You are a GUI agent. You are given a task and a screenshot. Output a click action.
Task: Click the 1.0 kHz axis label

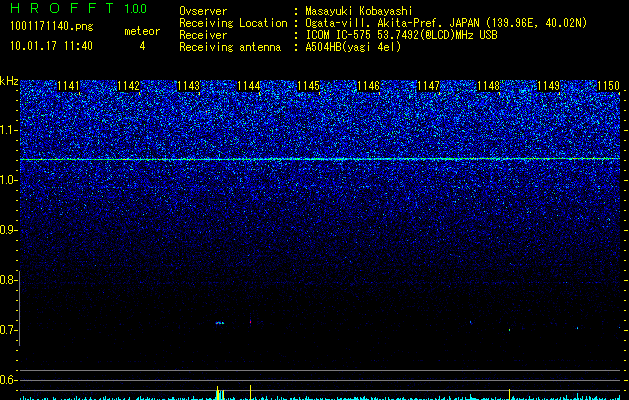pos(8,180)
